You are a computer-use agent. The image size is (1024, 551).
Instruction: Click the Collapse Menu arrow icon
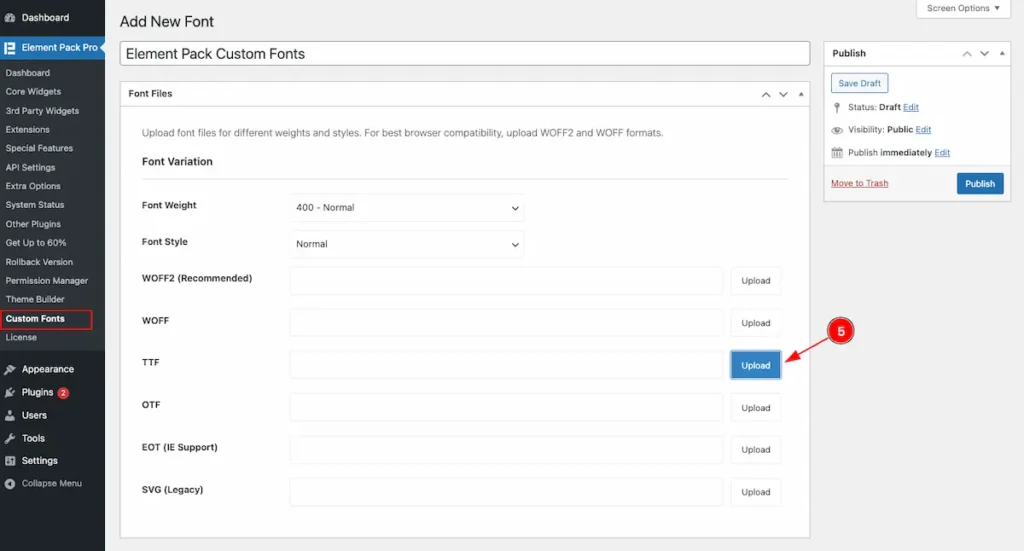[x=10, y=484]
